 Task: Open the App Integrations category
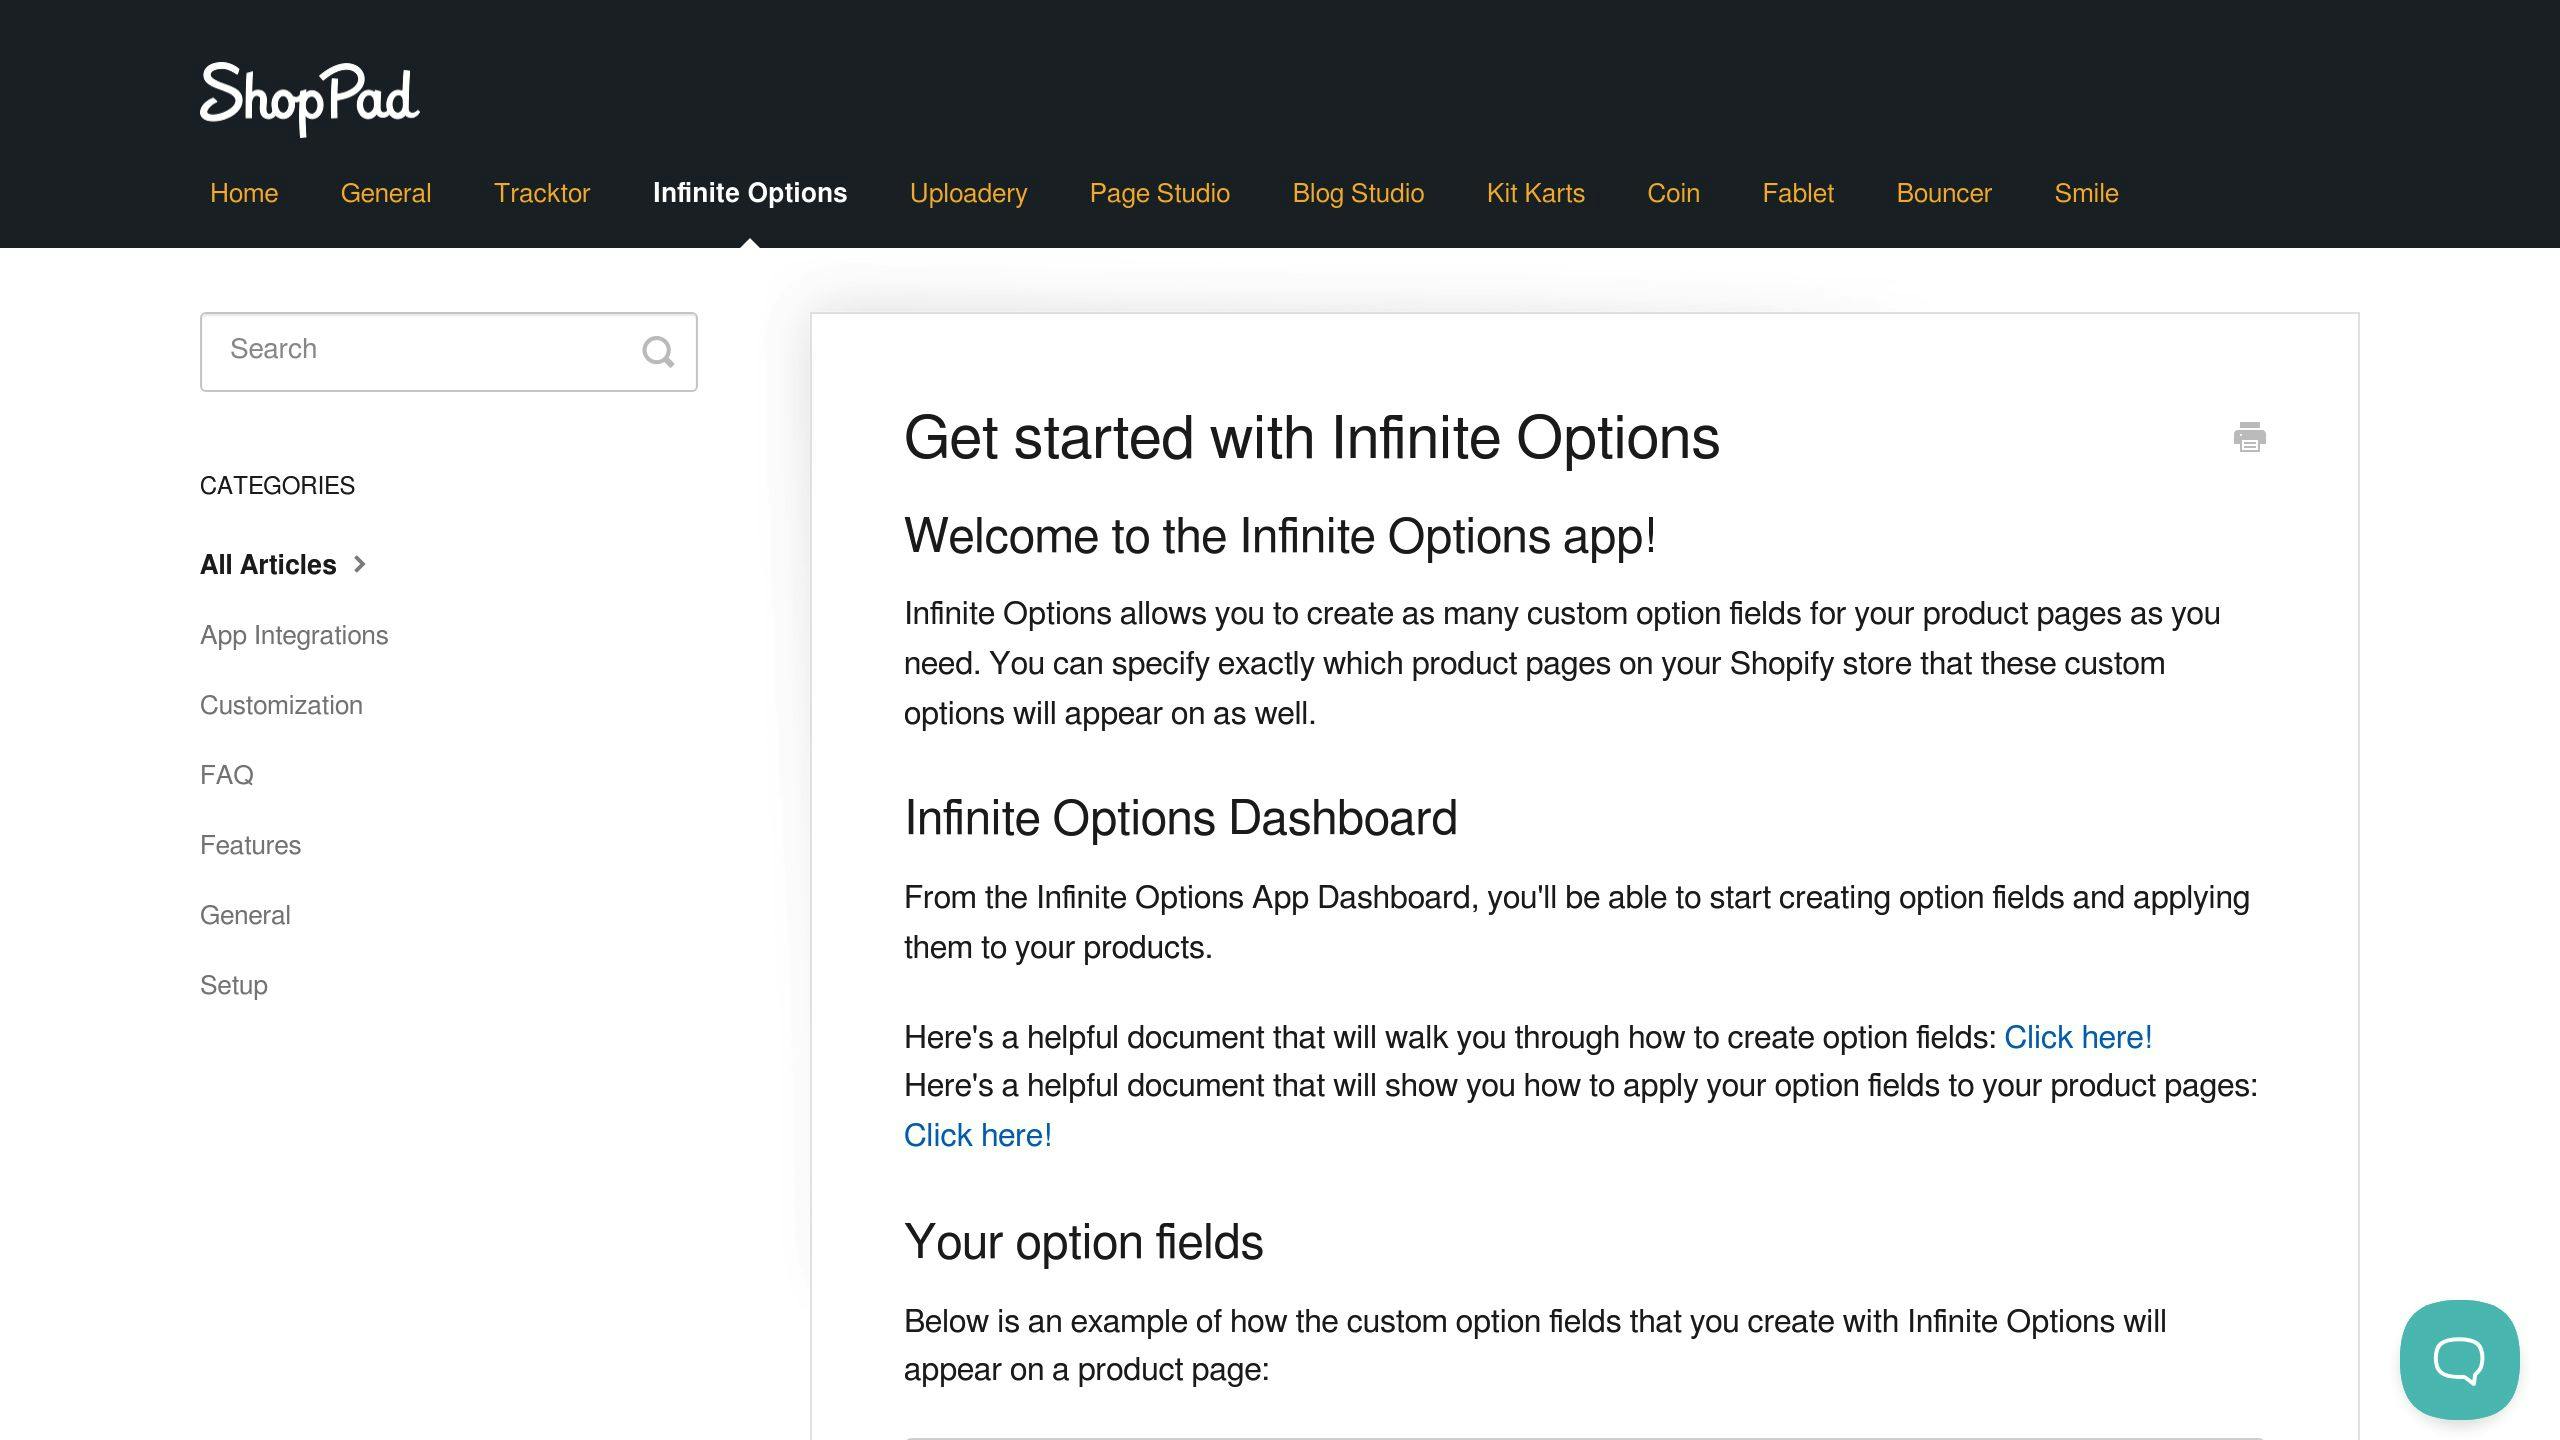pos(294,635)
